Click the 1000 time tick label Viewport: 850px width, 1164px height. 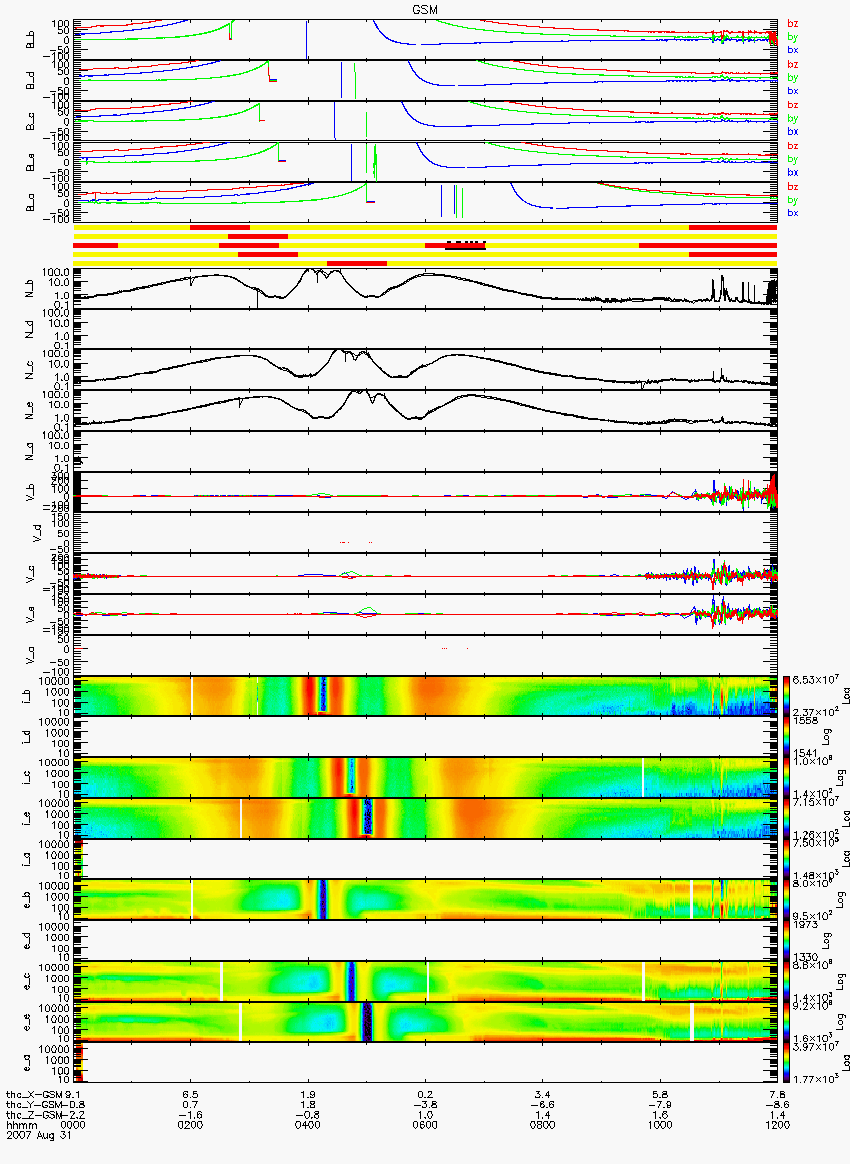660,1125
